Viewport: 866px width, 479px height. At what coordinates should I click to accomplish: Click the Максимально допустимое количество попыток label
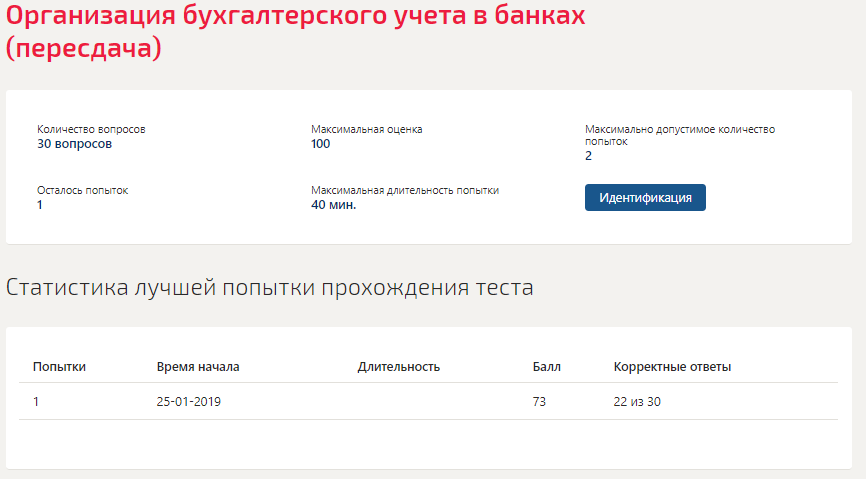point(680,134)
